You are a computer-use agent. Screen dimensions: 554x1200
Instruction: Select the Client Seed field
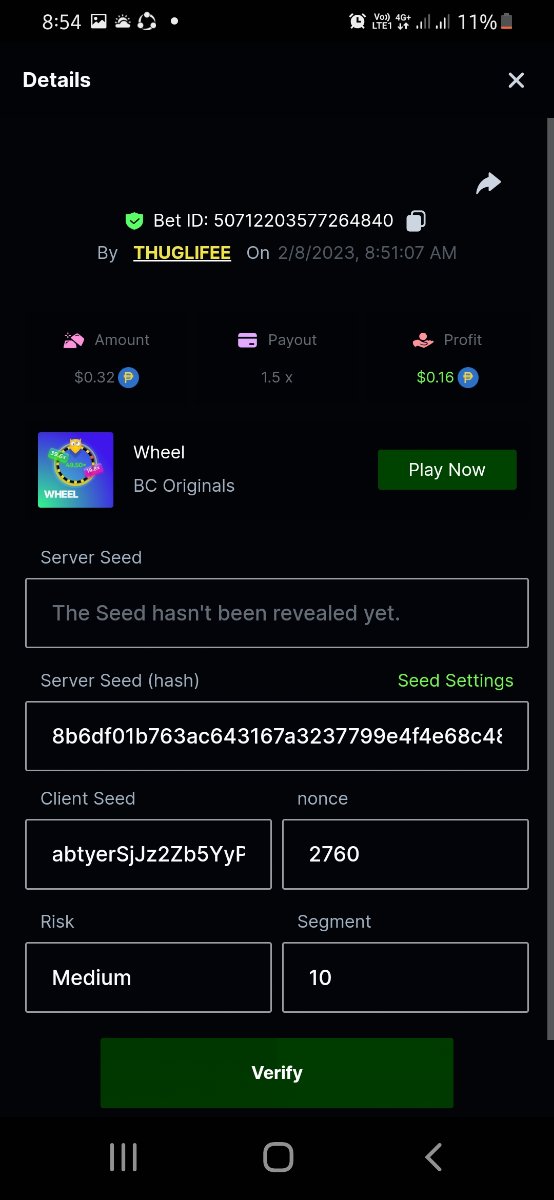(148, 854)
